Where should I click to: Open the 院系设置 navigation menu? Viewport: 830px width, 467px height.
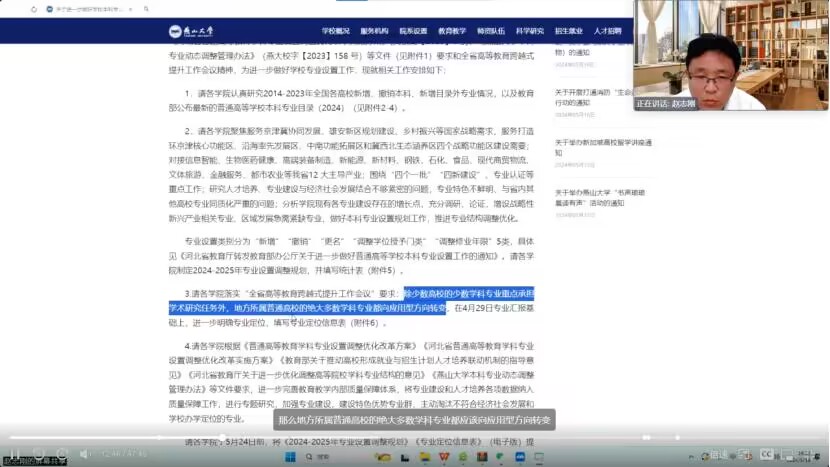coord(413,31)
